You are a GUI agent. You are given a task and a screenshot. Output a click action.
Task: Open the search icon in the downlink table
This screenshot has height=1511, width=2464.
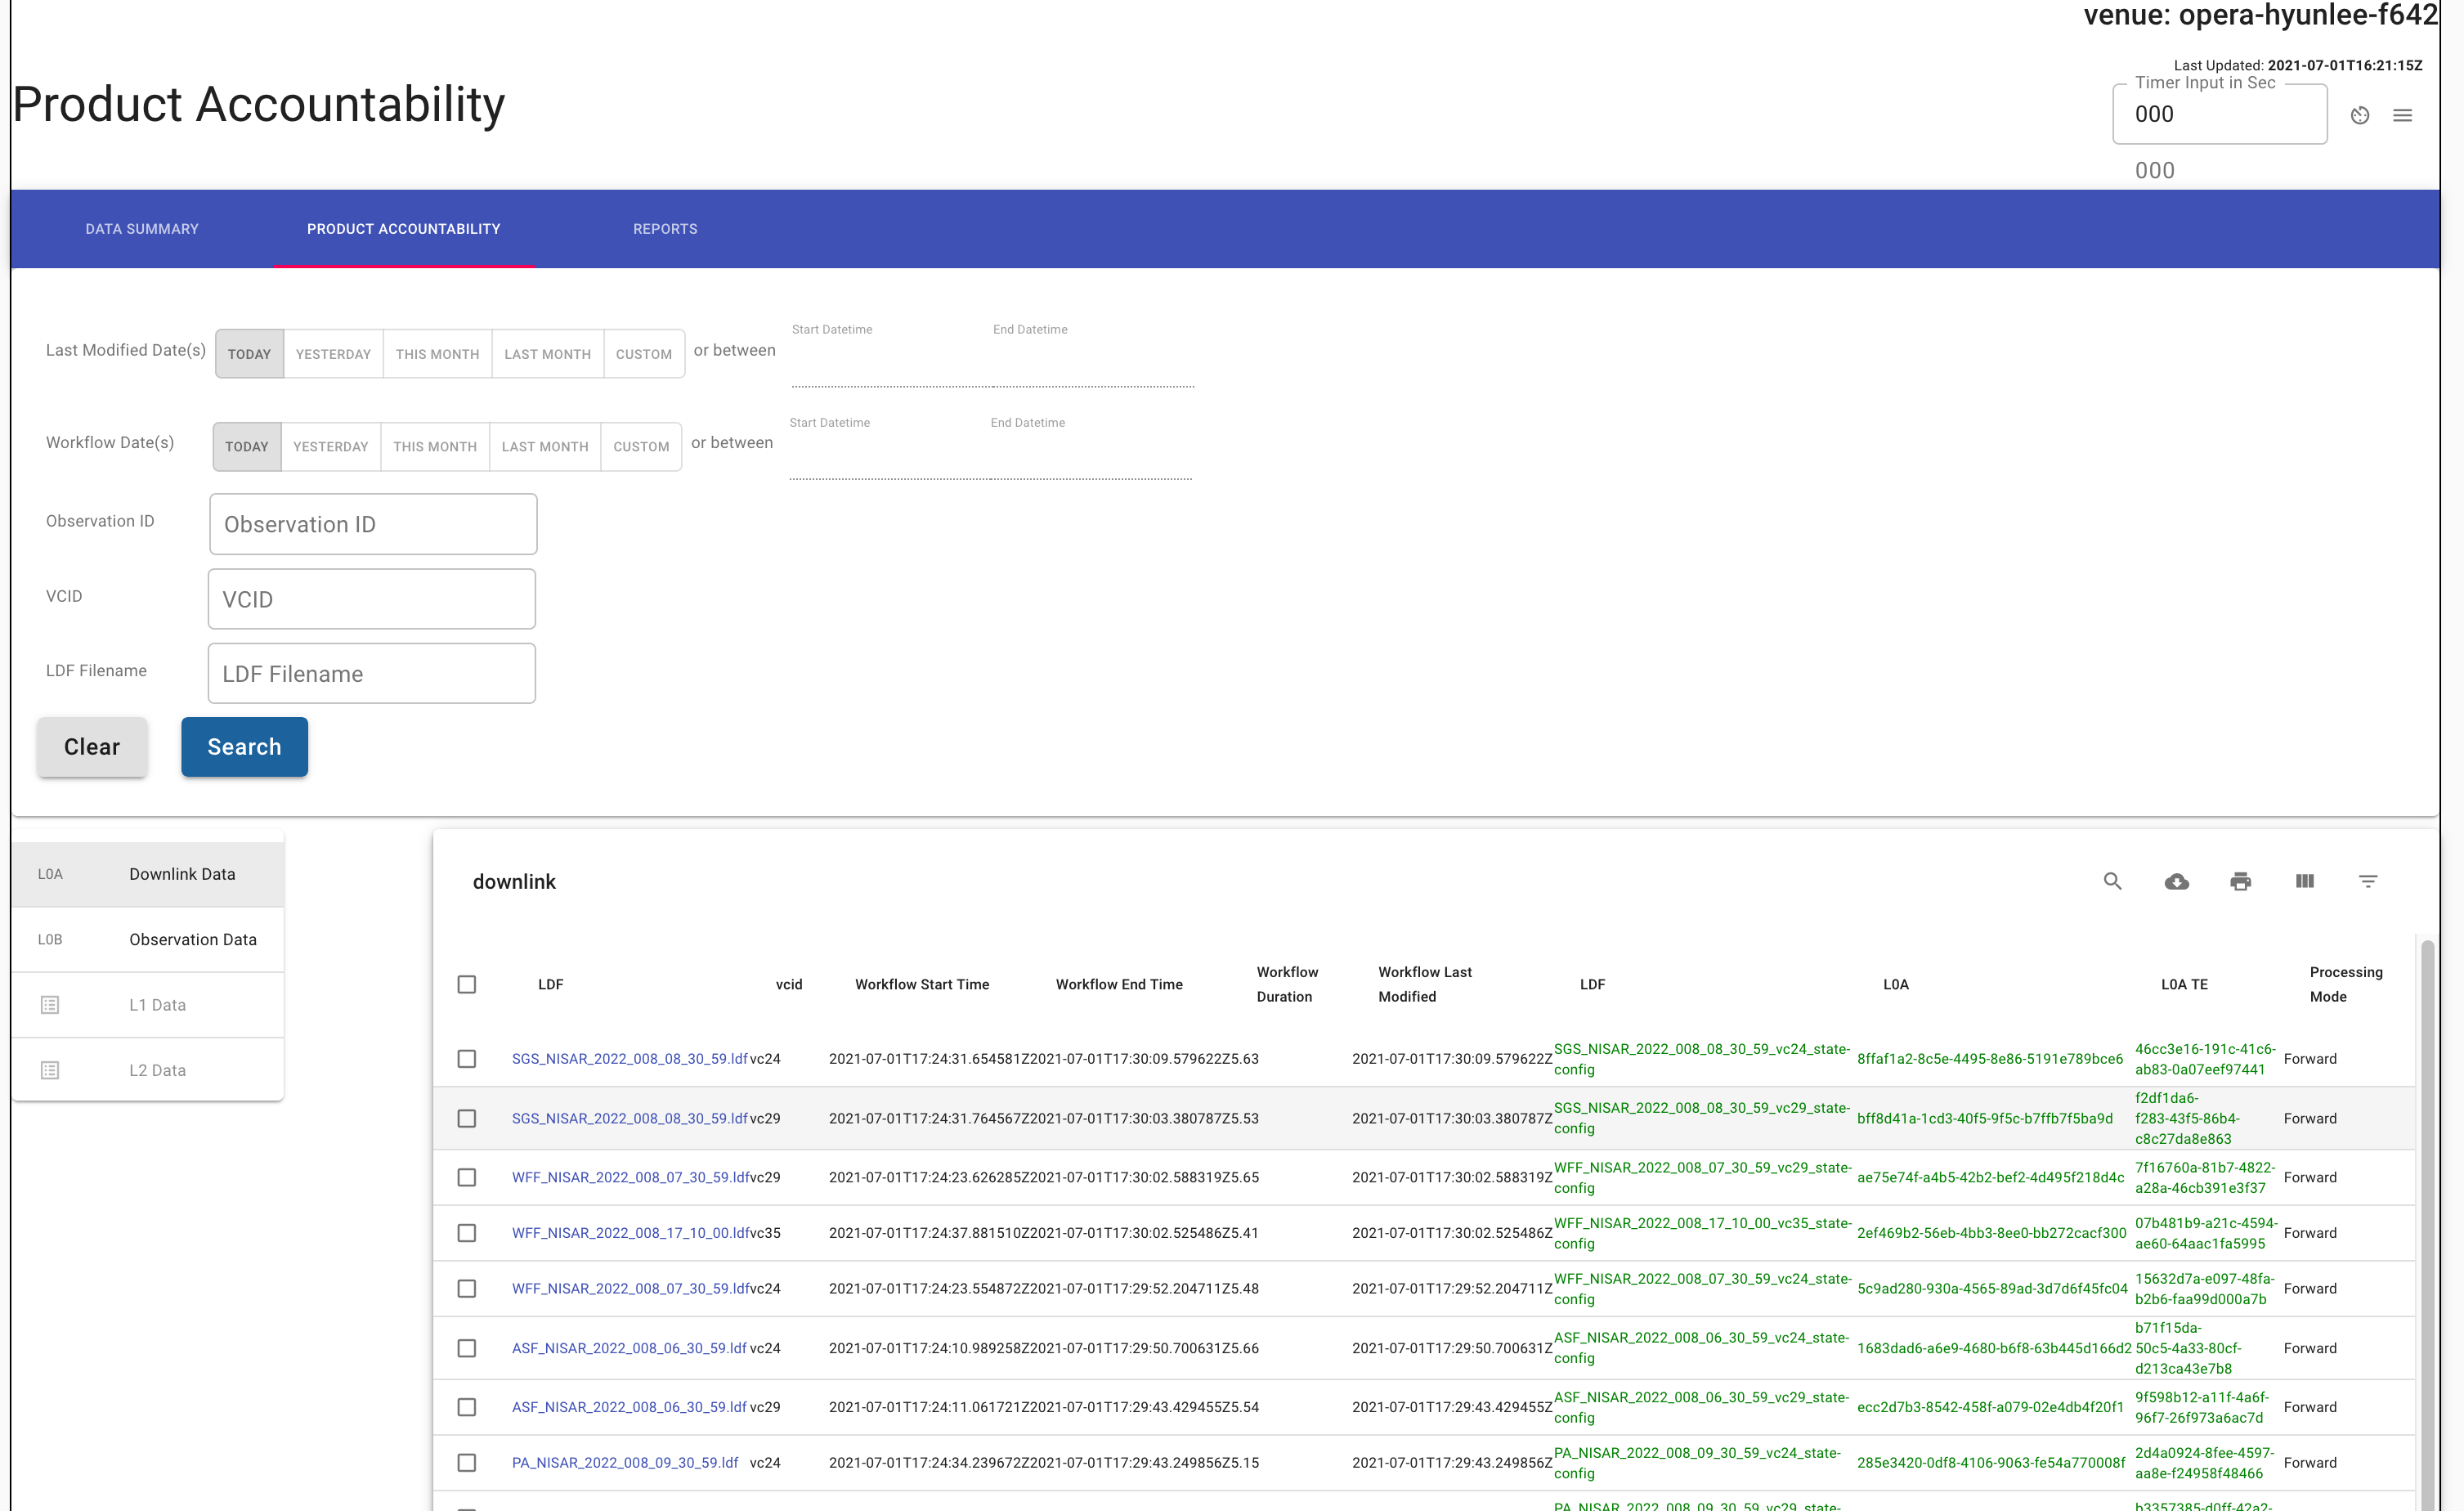pyautogui.click(x=2114, y=881)
